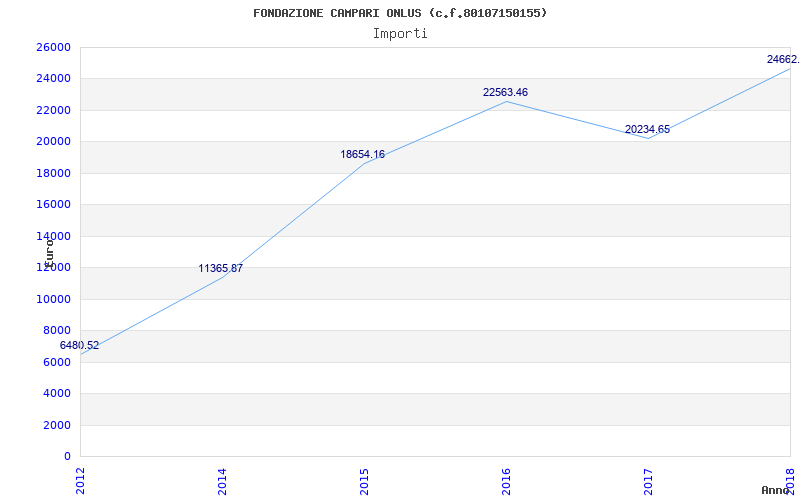Viewport: 800px width, 500px height.
Task: Click the 18000 y-axis value
Action: pyautogui.click(x=53, y=173)
